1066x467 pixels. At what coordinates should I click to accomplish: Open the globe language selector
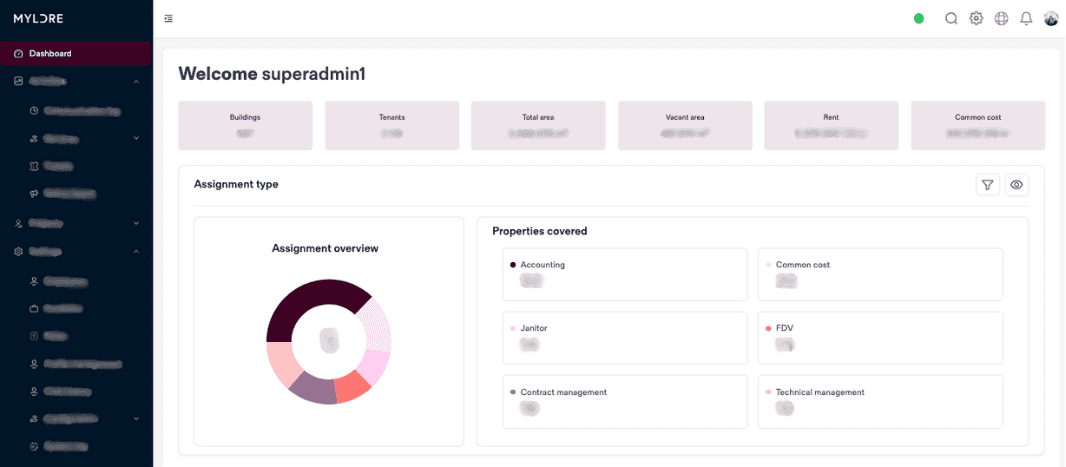pyautogui.click(x=1002, y=18)
